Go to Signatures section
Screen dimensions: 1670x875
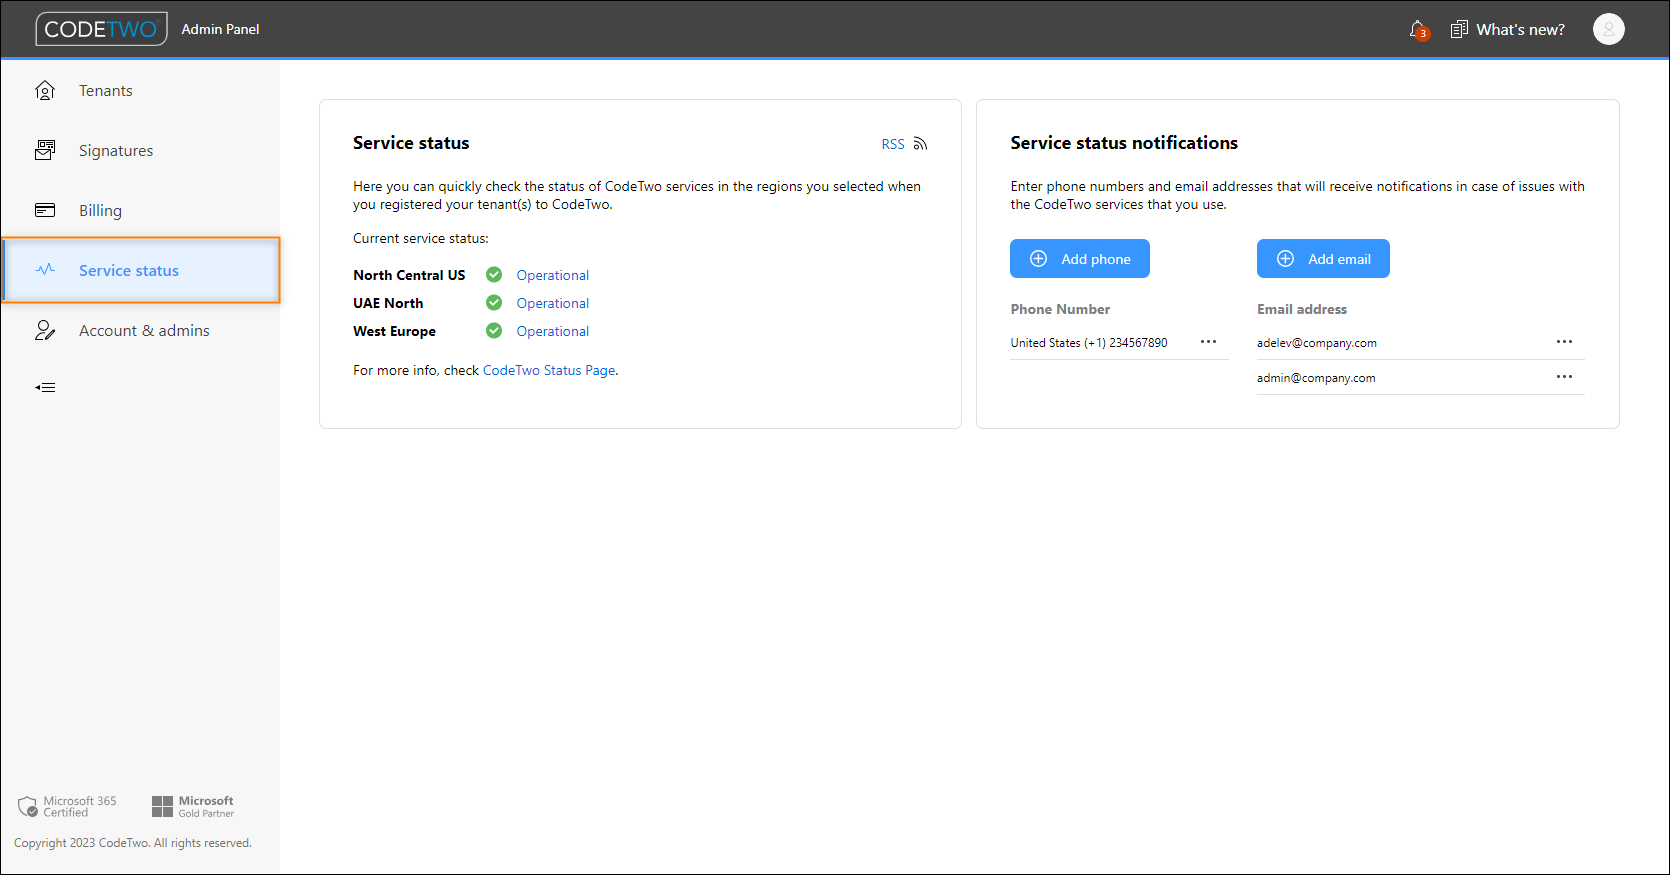[116, 151]
